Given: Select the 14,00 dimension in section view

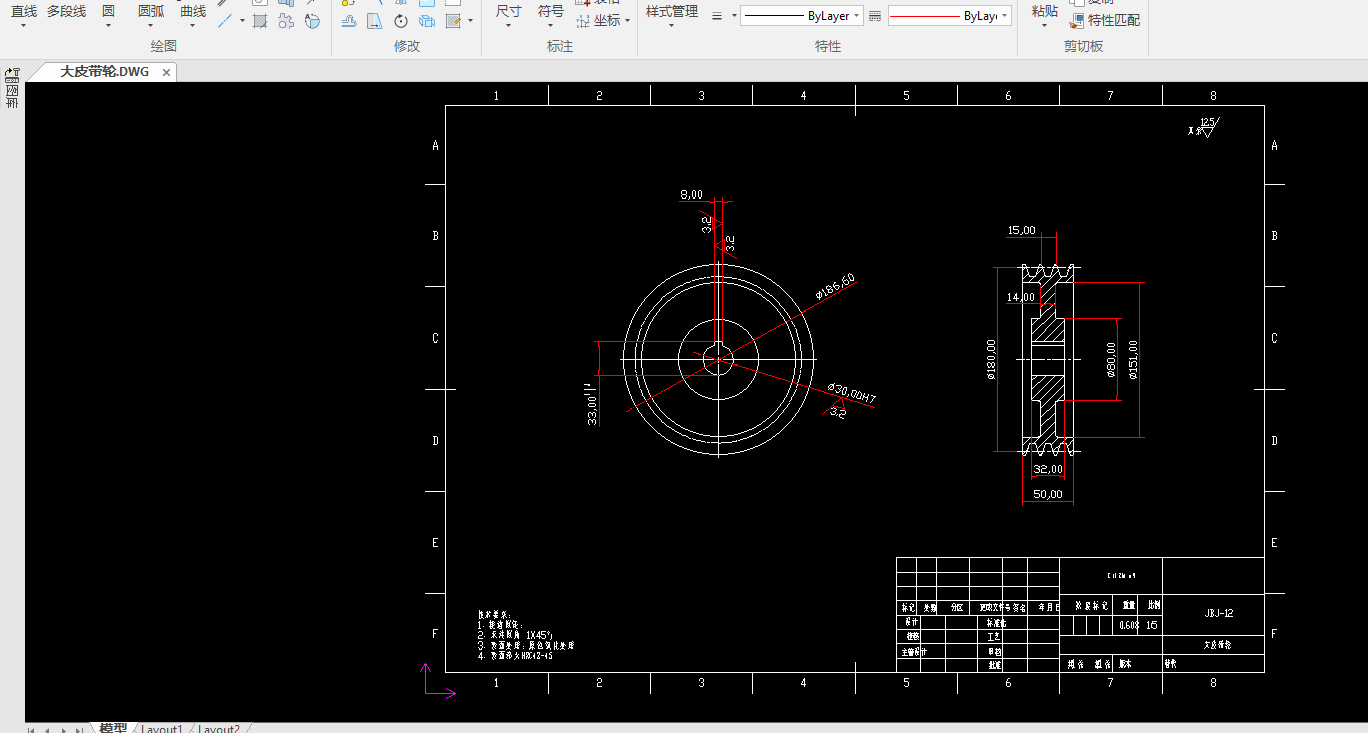Looking at the screenshot, I should (x=1021, y=297).
